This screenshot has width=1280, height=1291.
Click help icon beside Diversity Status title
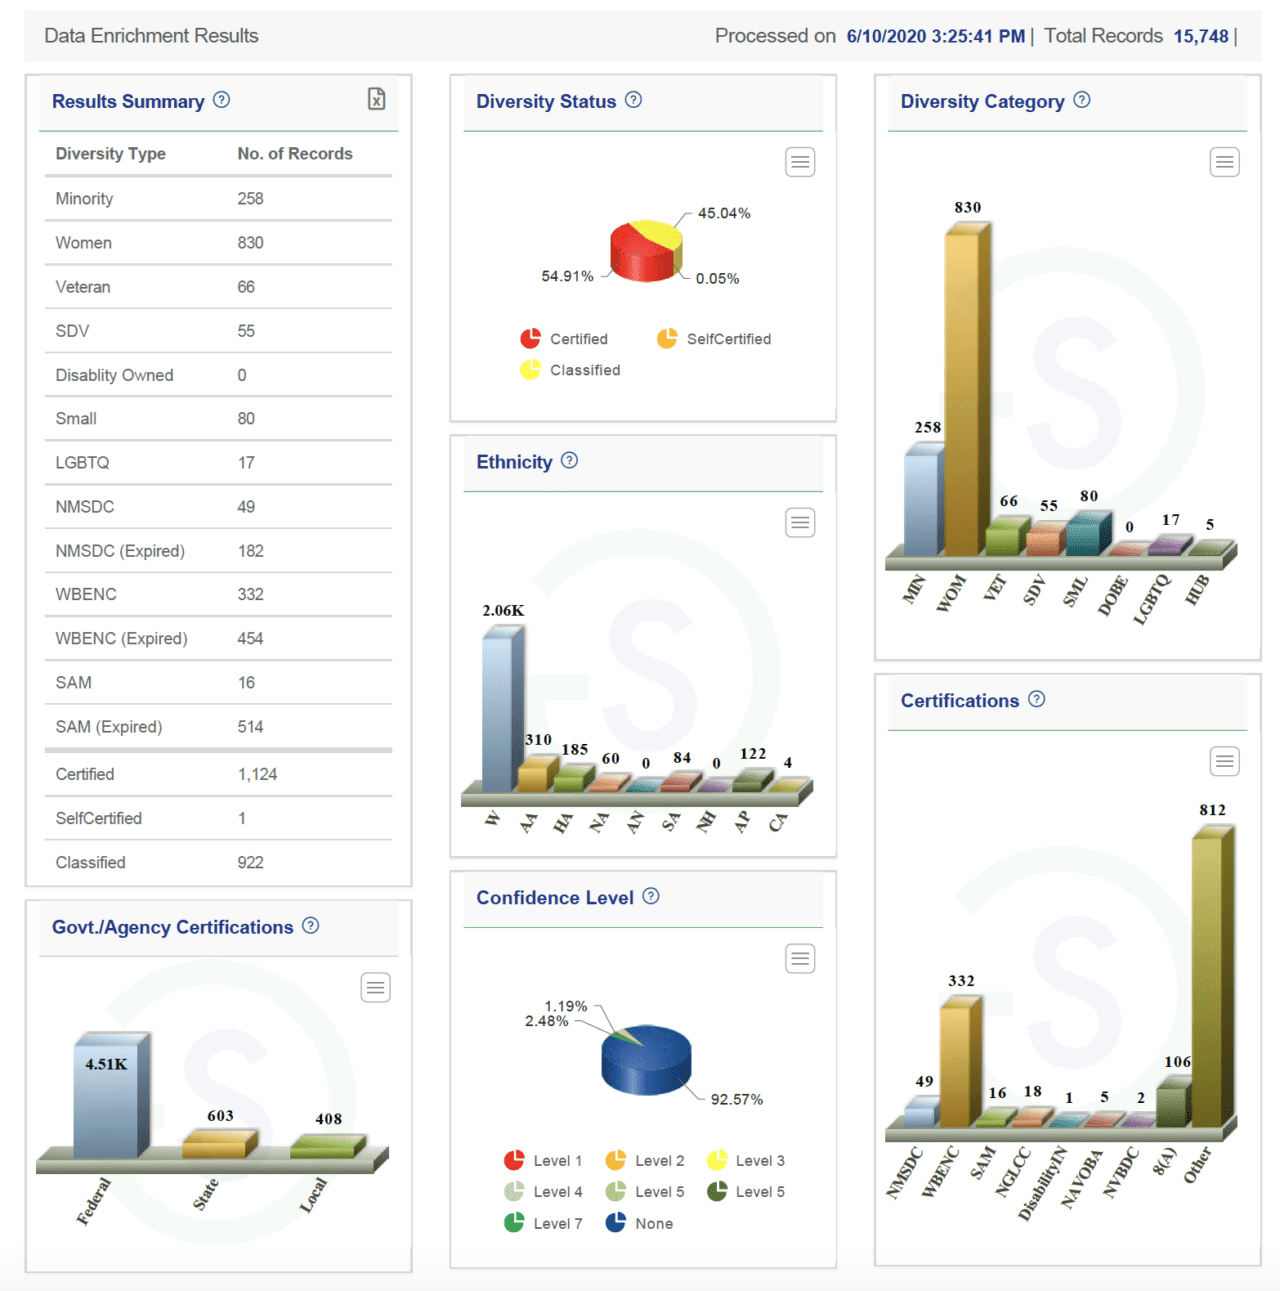tap(633, 100)
